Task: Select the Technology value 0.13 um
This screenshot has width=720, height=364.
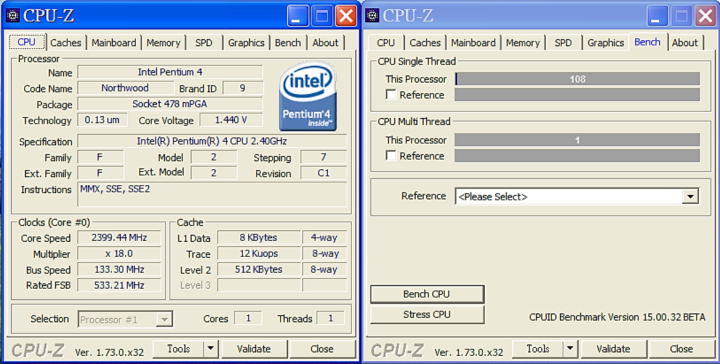Action: pos(102,120)
